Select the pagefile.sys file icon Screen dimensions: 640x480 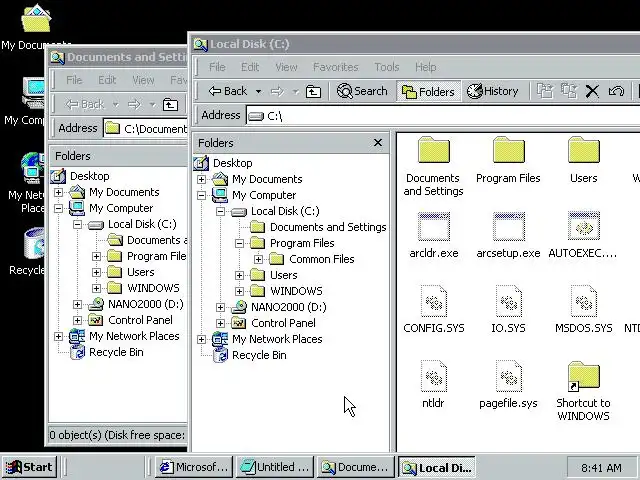(x=509, y=376)
